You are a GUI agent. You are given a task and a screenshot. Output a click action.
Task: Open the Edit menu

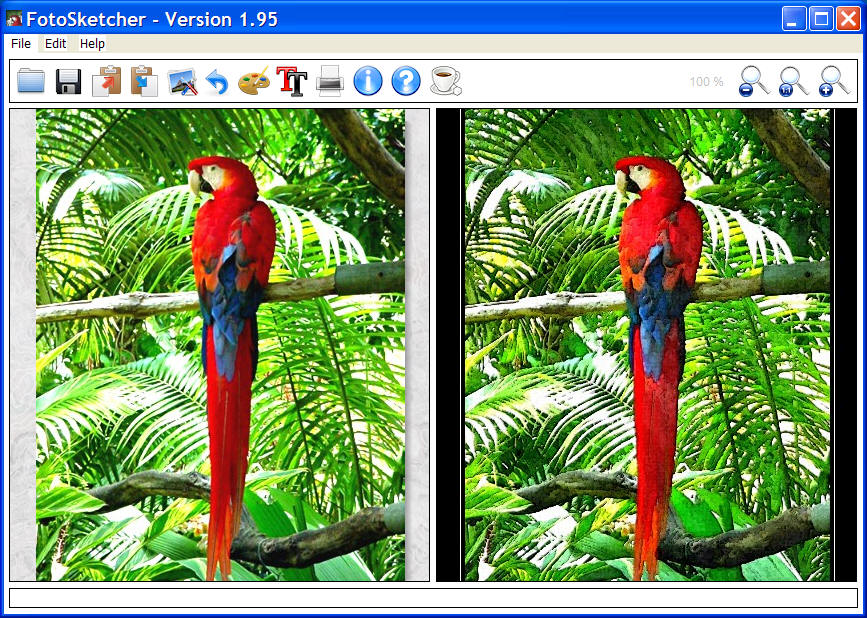click(55, 44)
